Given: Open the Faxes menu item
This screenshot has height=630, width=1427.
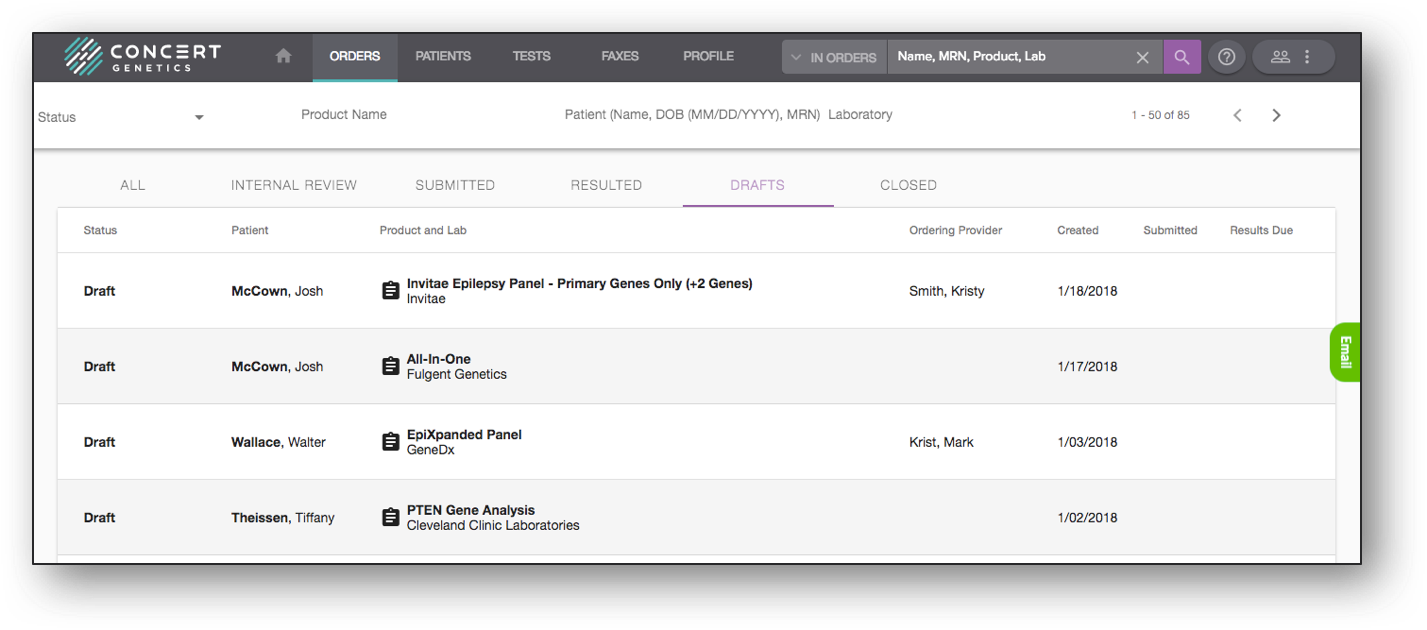Looking at the screenshot, I should click(620, 56).
